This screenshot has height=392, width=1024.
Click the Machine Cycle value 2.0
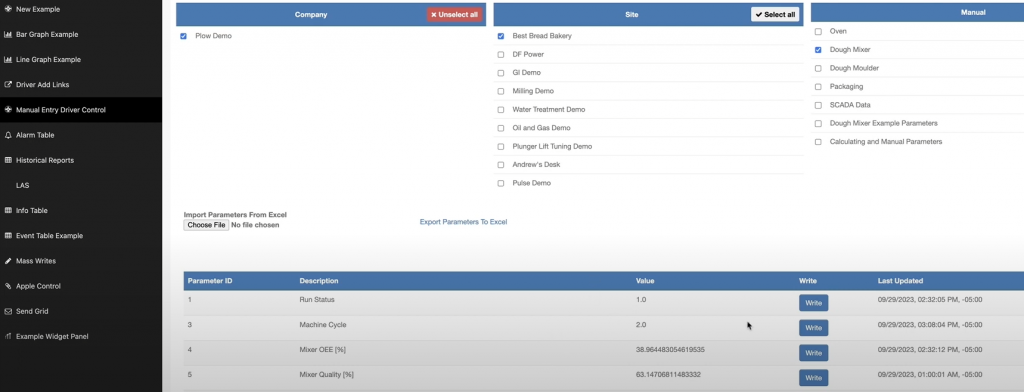641,325
